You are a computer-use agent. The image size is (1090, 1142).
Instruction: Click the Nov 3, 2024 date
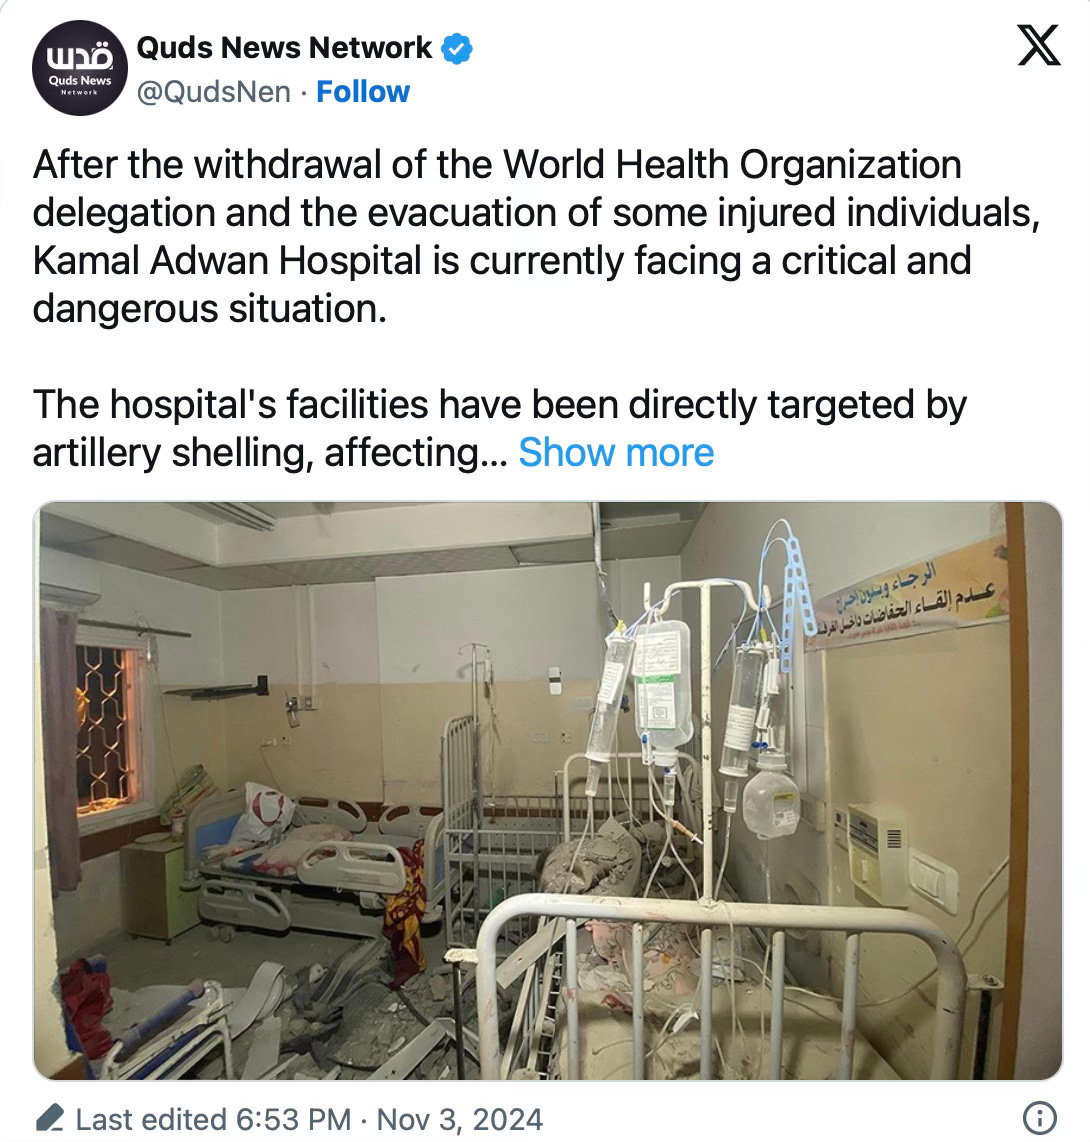point(459,1119)
